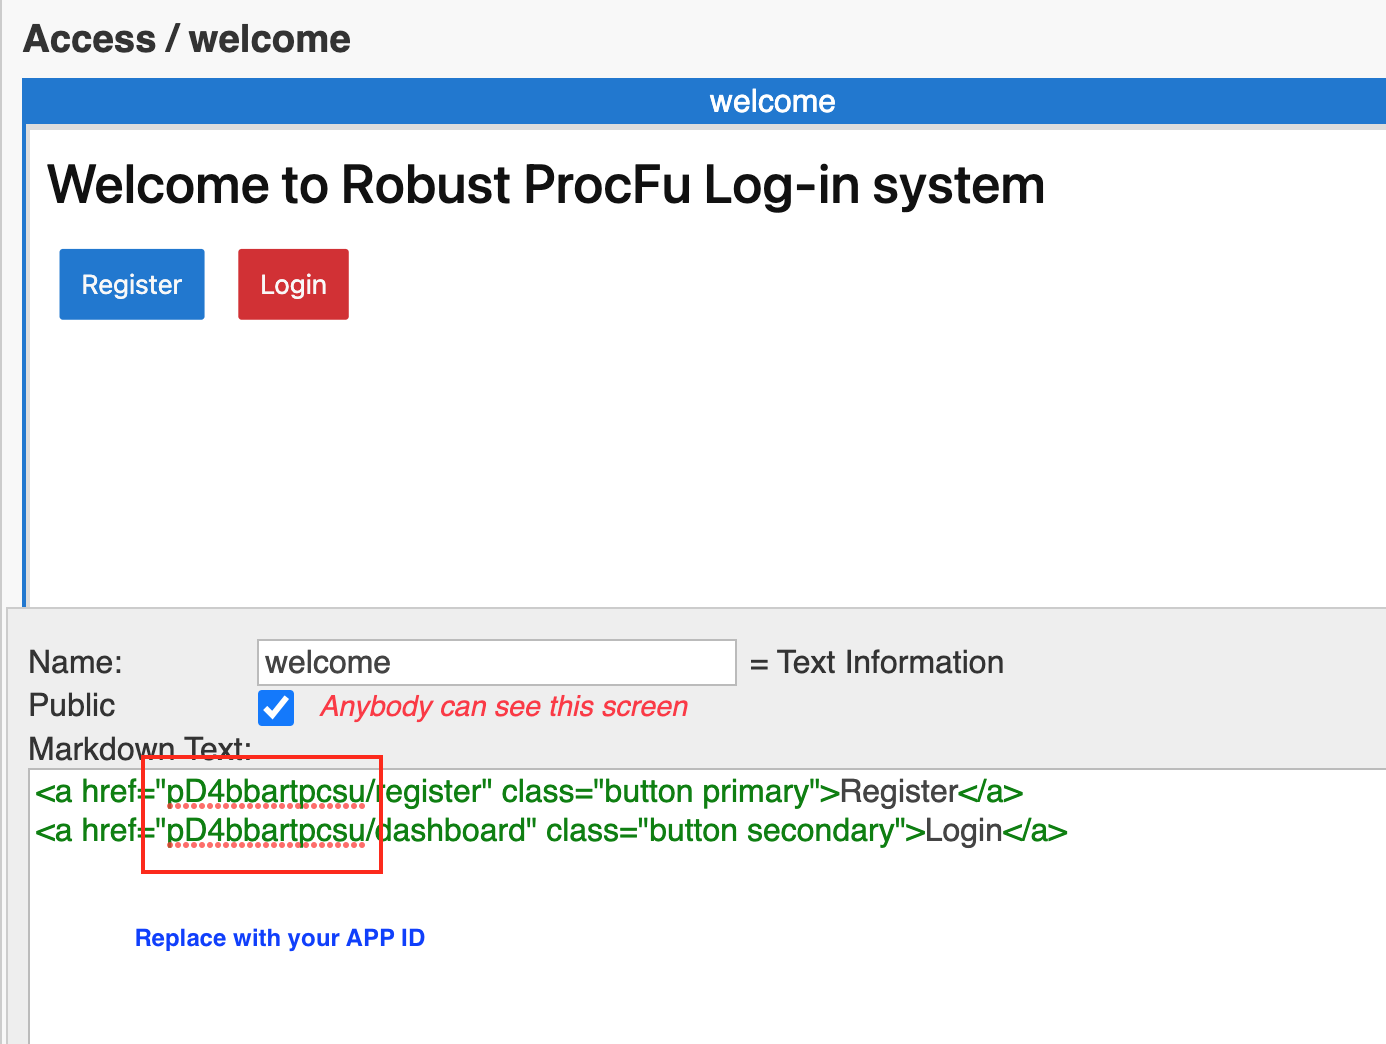Click the 'Public' label
The height and width of the screenshot is (1044, 1386).
(72, 705)
